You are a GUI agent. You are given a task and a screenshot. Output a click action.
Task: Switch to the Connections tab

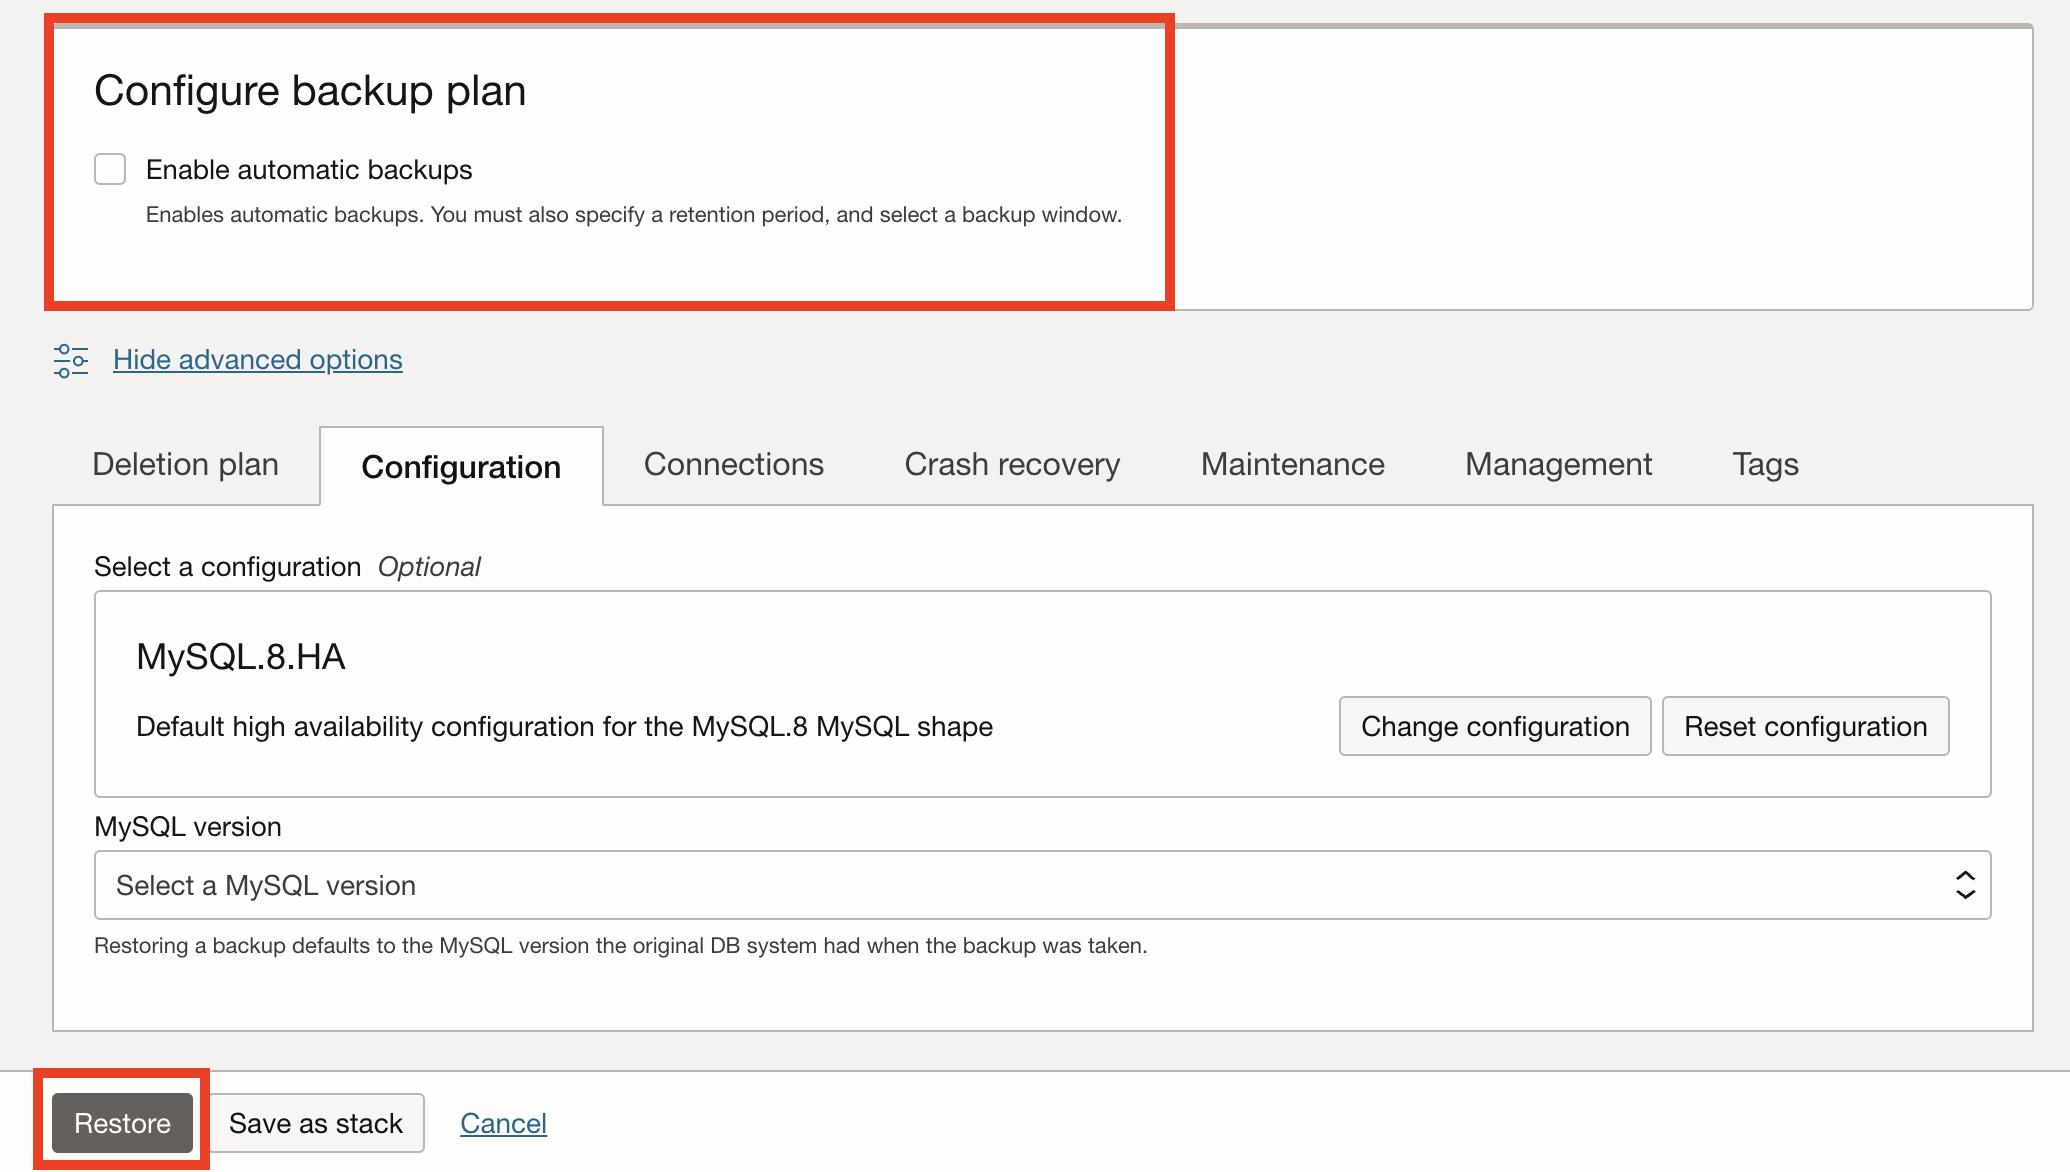coord(733,464)
